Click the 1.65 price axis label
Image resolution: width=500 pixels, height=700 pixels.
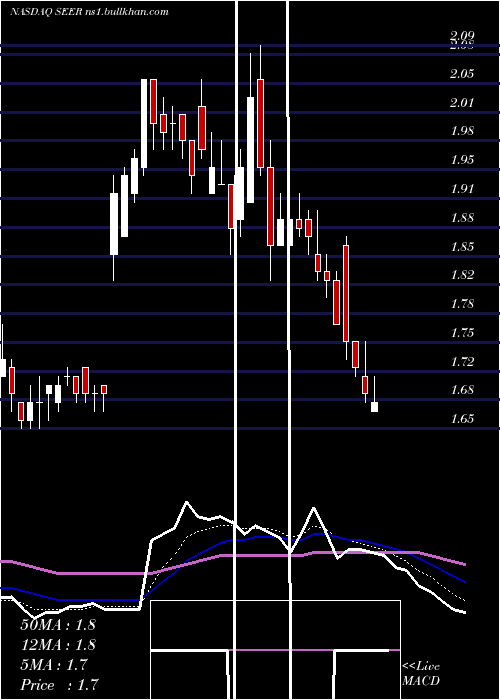tap(462, 419)
